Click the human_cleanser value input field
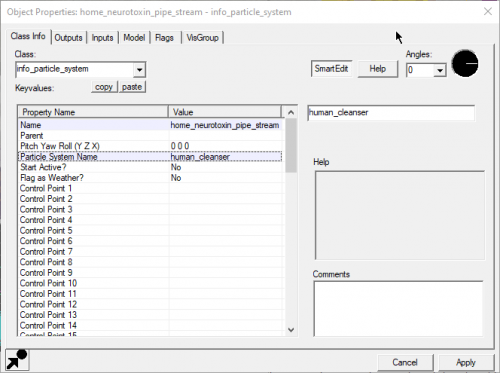The image size is (500, 373). pyautogui.click(x=391, y=113)
